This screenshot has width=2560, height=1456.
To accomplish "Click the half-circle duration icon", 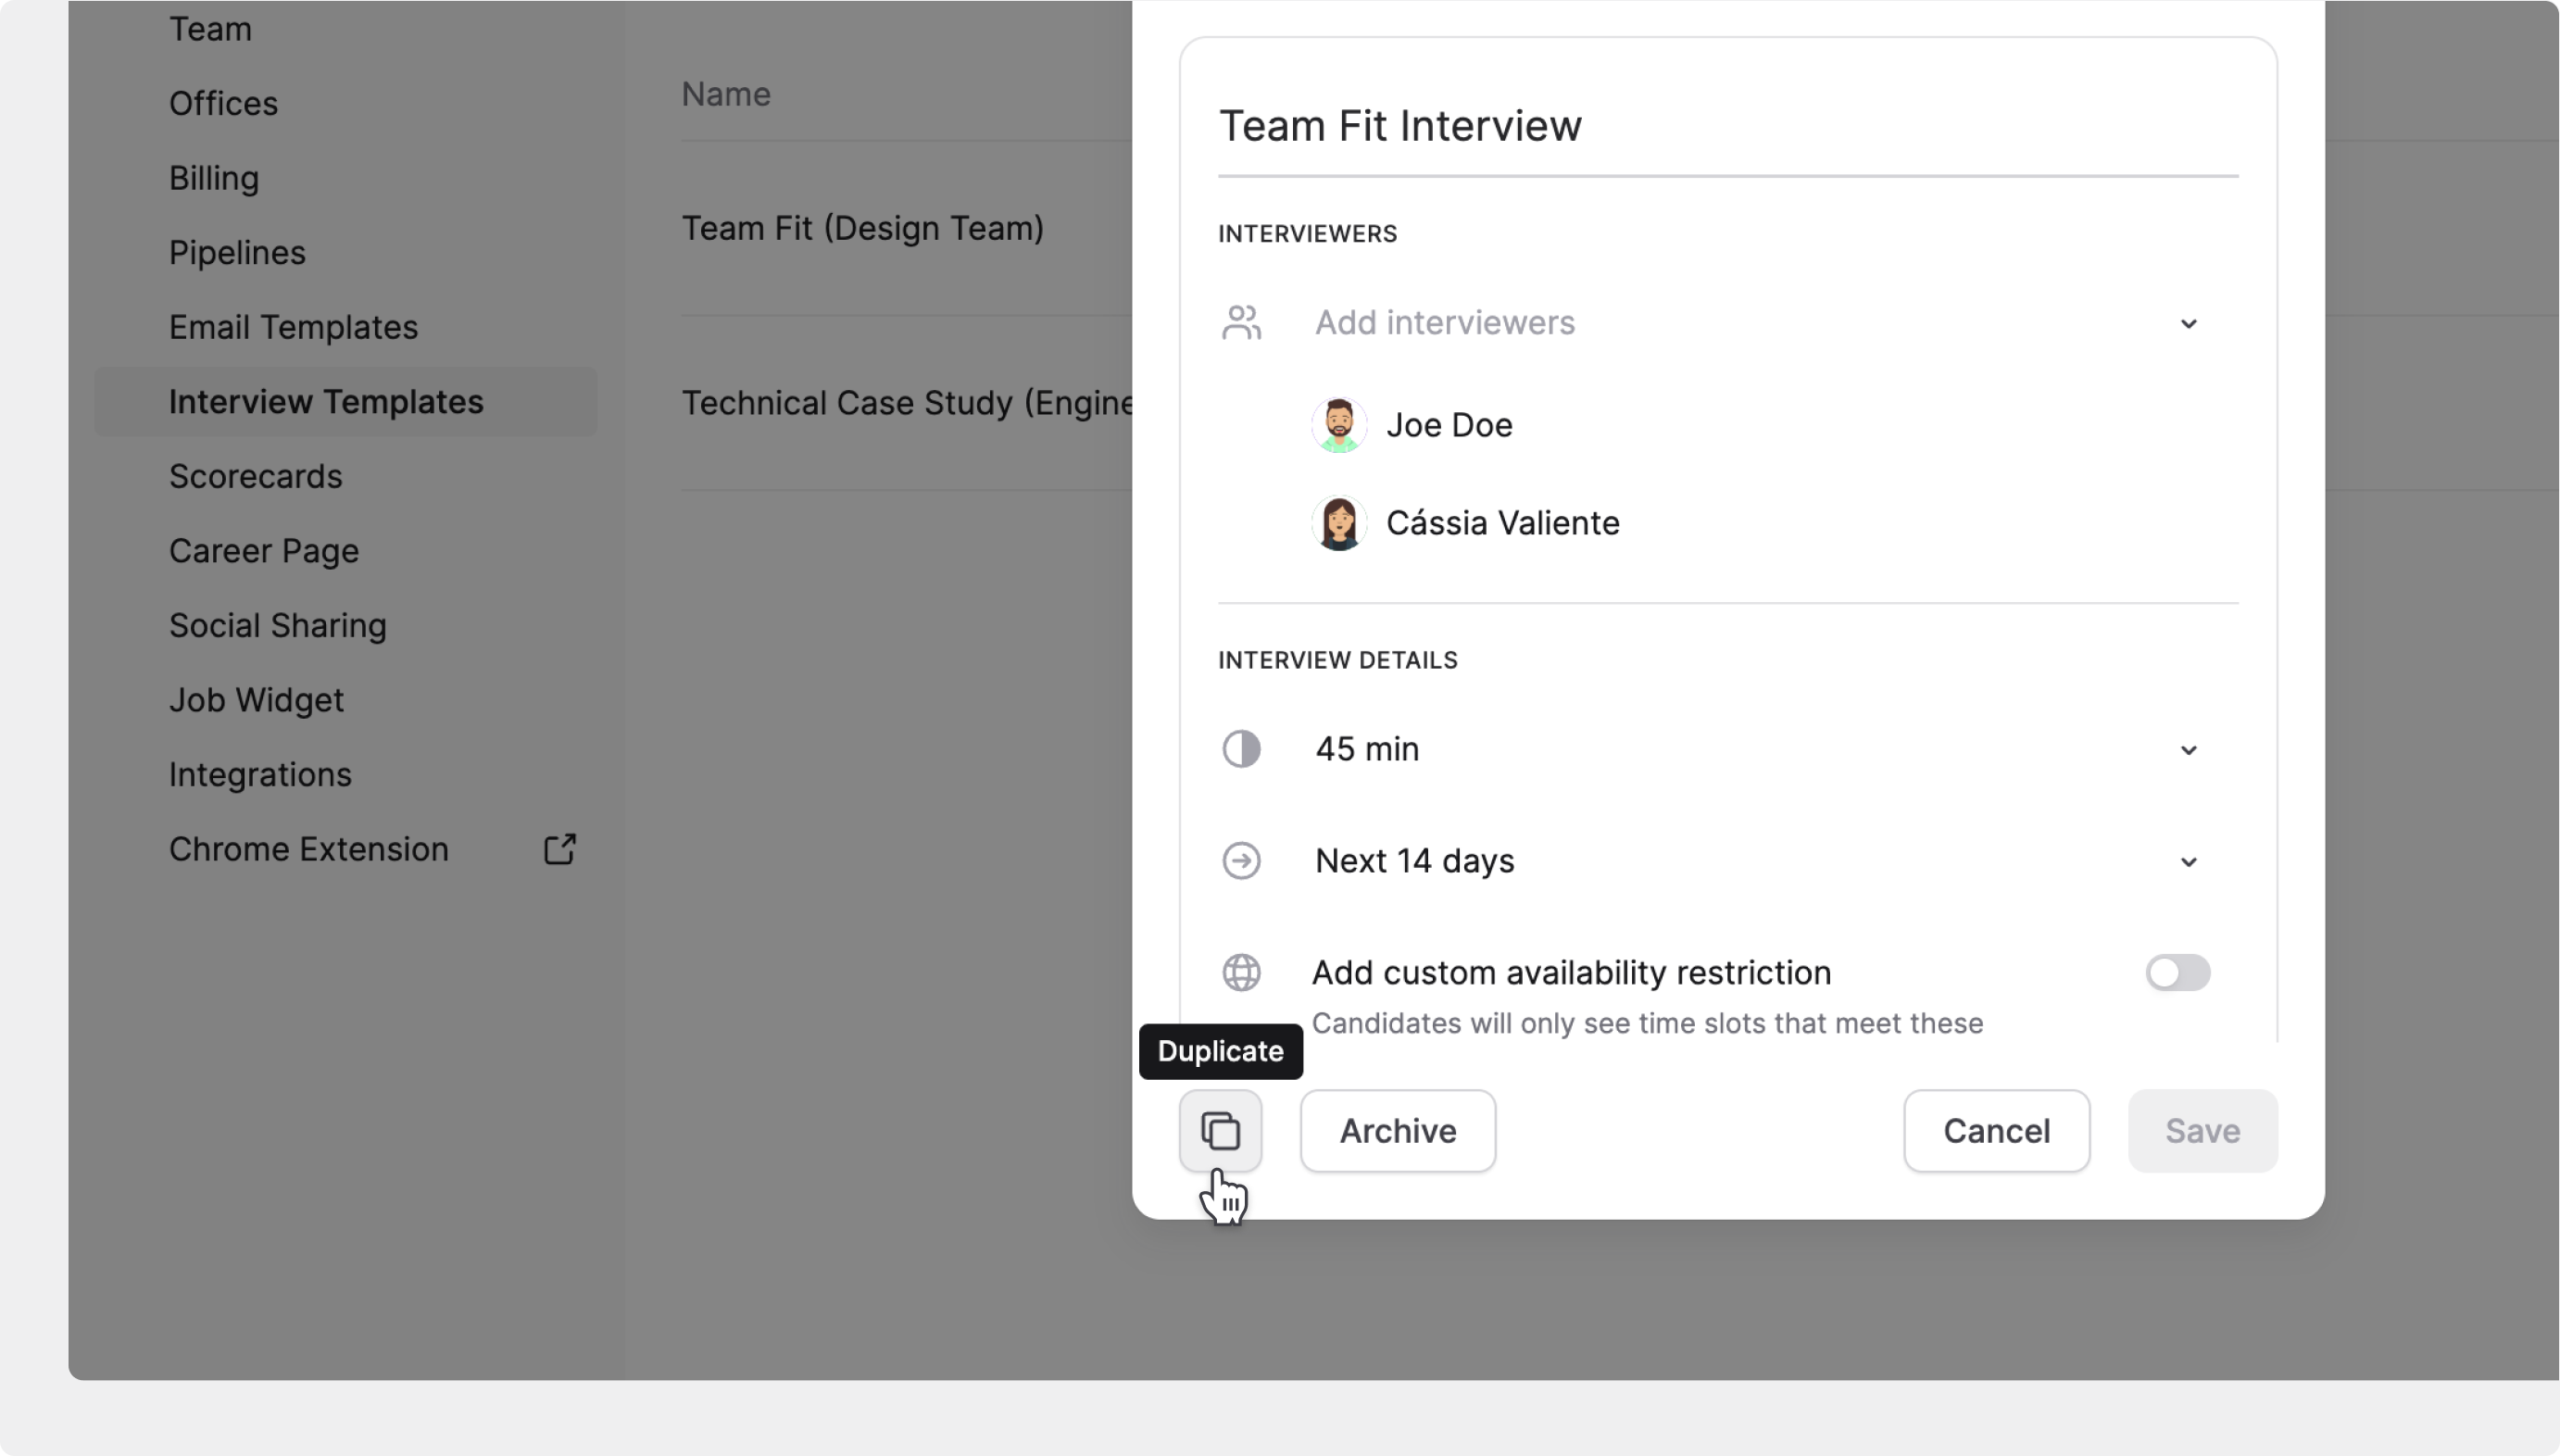I will click(1241, 749).
